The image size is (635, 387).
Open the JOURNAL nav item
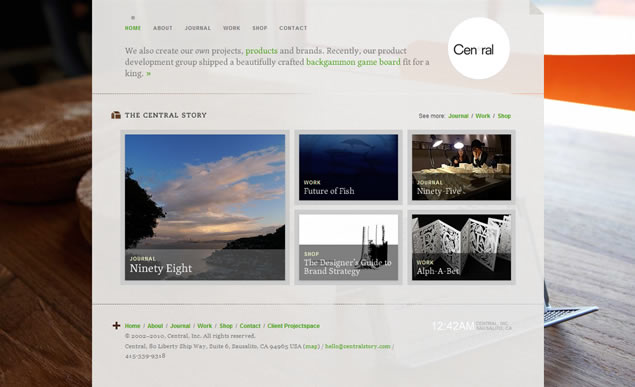pyautogui.click(x=198, y=28)
